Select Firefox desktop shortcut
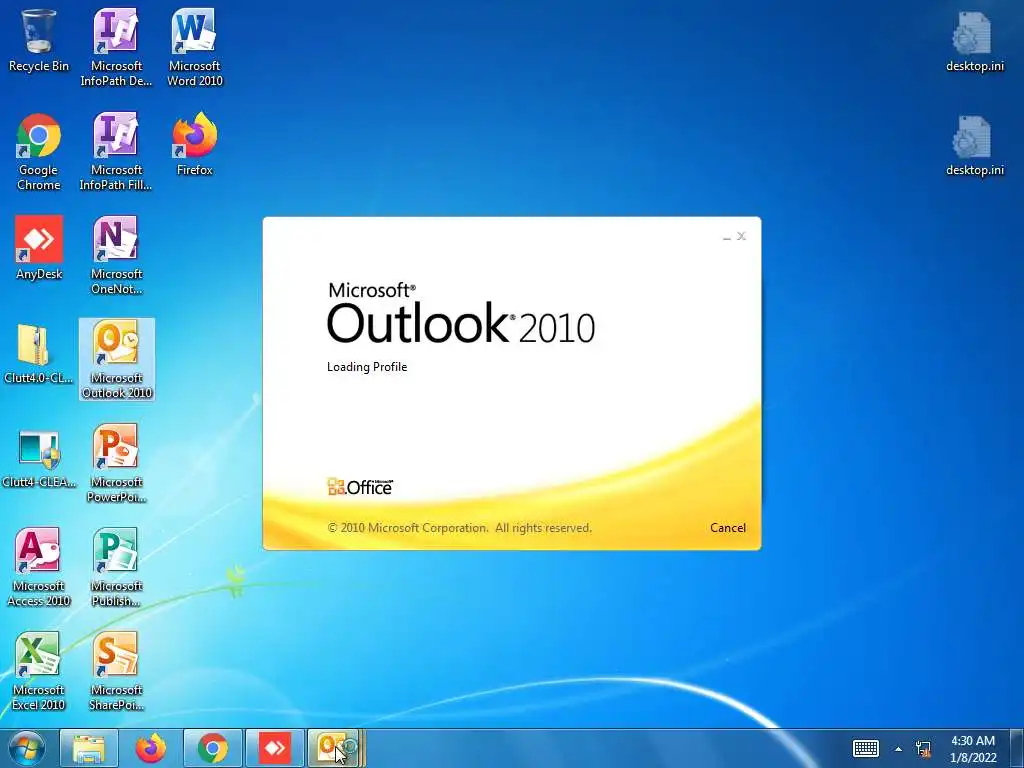Image resolution: width=1024 pixels, height=768 pixels. pyautogui.click(x=195, y=144)
